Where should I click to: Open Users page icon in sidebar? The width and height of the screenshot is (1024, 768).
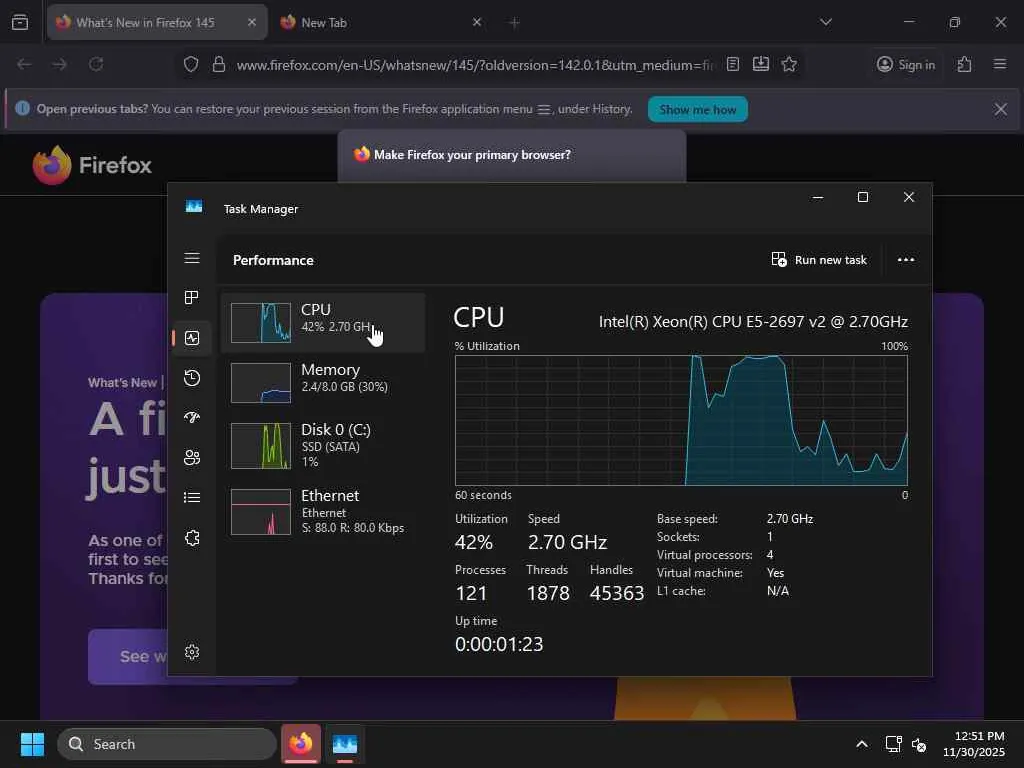click(192, 458)
